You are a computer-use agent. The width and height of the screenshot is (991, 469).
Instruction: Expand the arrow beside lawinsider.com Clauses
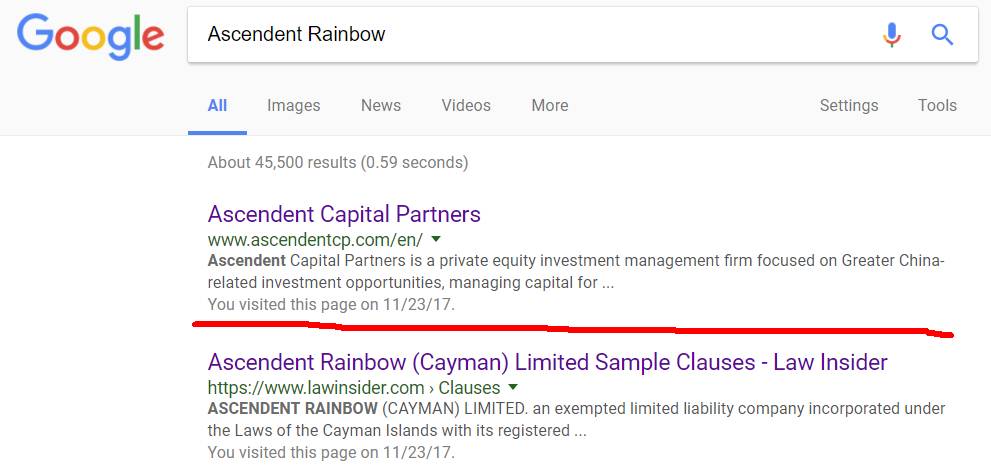click(513, 387)
